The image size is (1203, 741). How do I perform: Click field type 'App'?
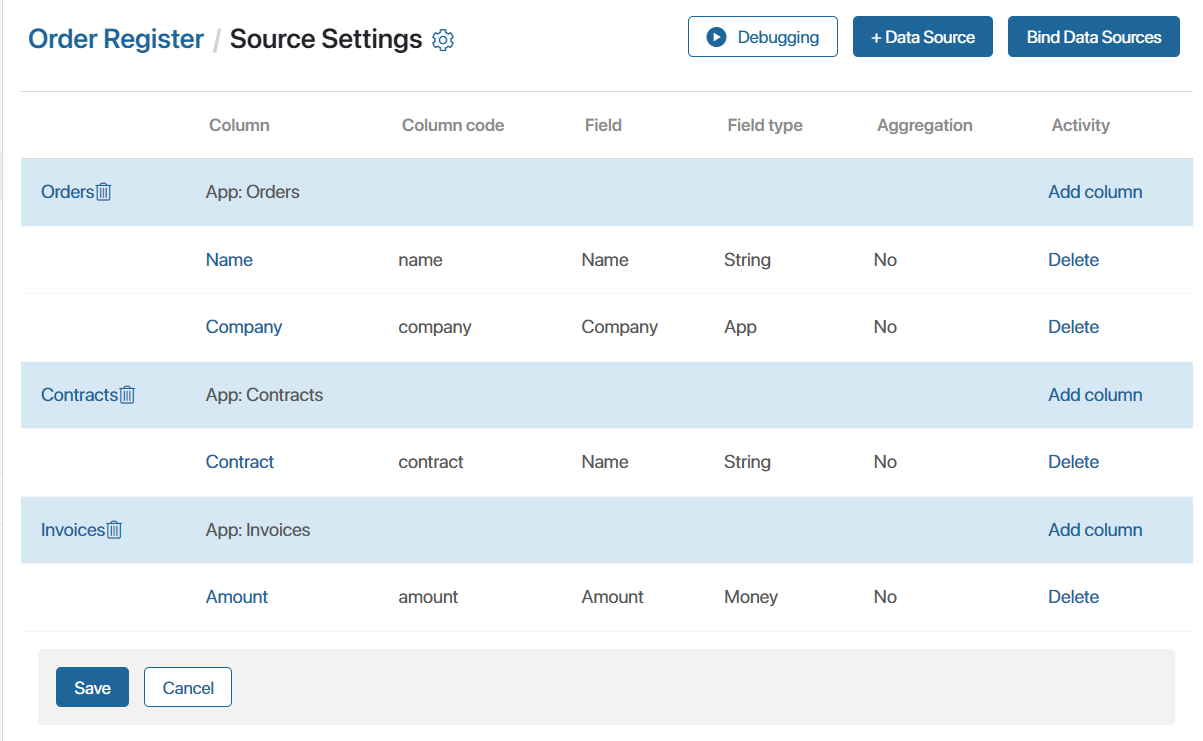pos(741,327)
